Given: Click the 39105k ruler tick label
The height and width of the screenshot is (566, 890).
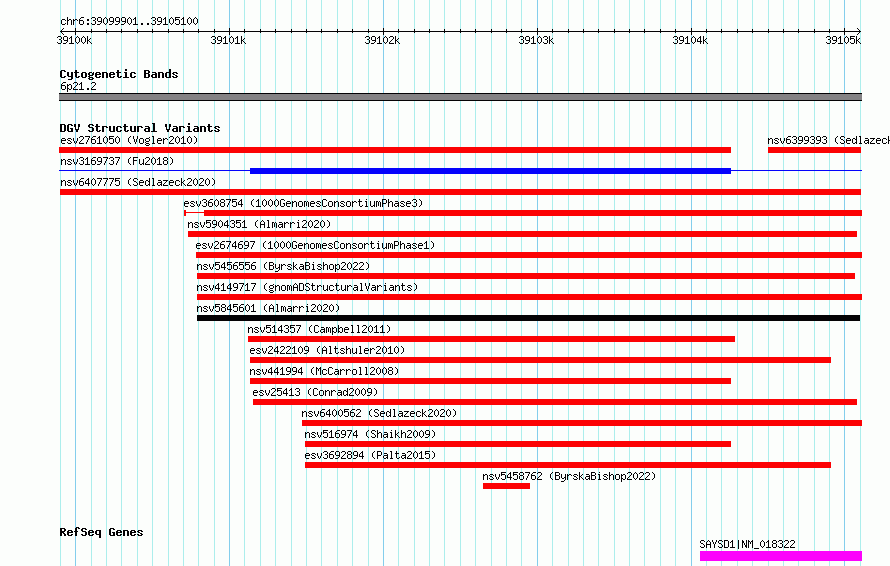Looking at the screenshot, I should tap(843, 40).
